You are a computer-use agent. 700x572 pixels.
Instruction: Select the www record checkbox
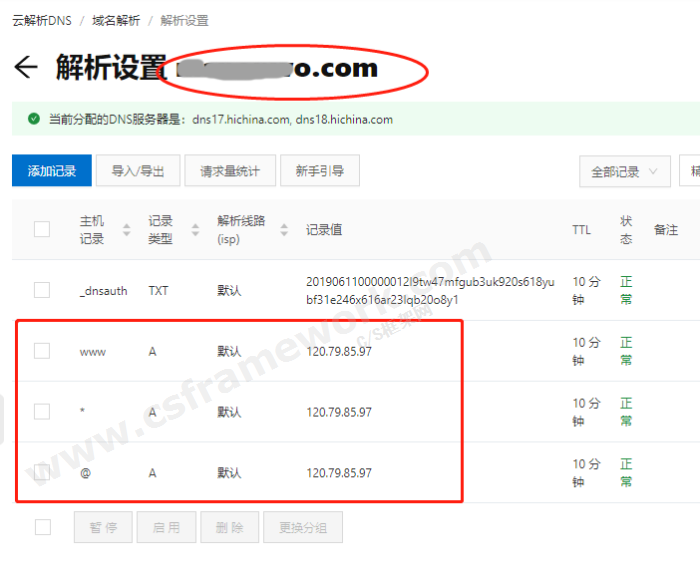coord(42,351)
